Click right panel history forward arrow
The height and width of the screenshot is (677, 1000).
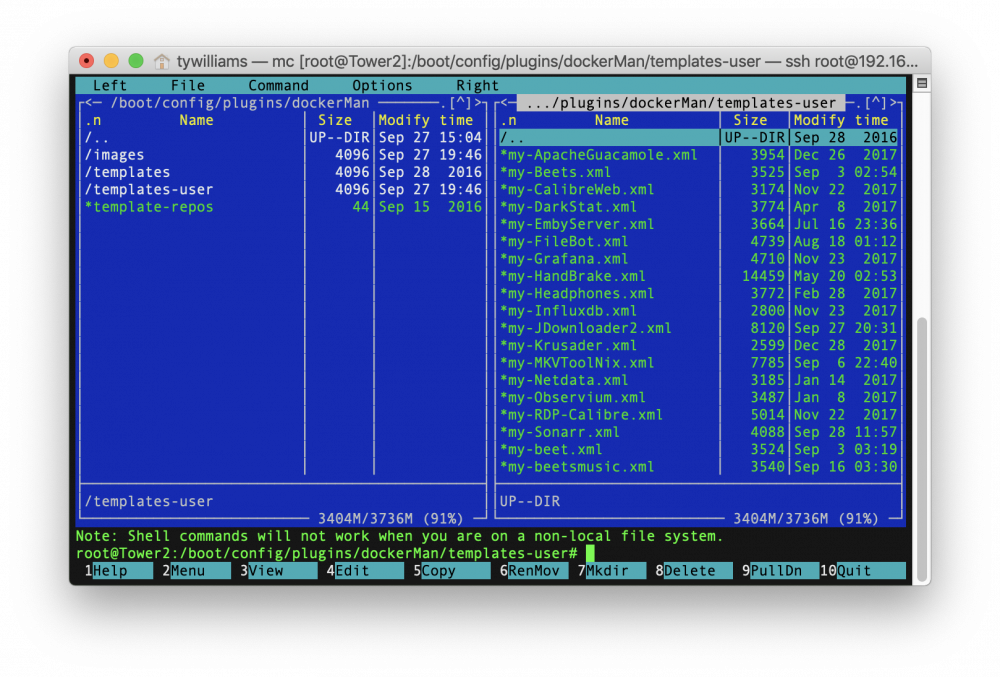(893, 103)
